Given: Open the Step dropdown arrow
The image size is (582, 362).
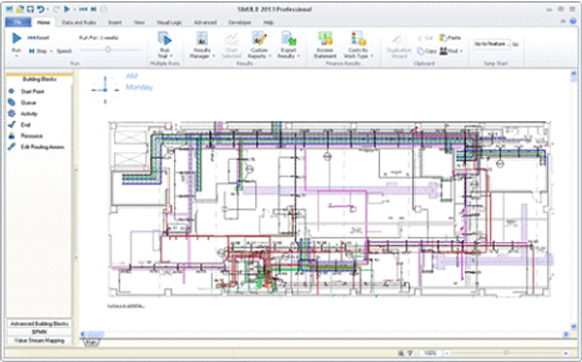Looking at the screenshot, I should (51, 51).
